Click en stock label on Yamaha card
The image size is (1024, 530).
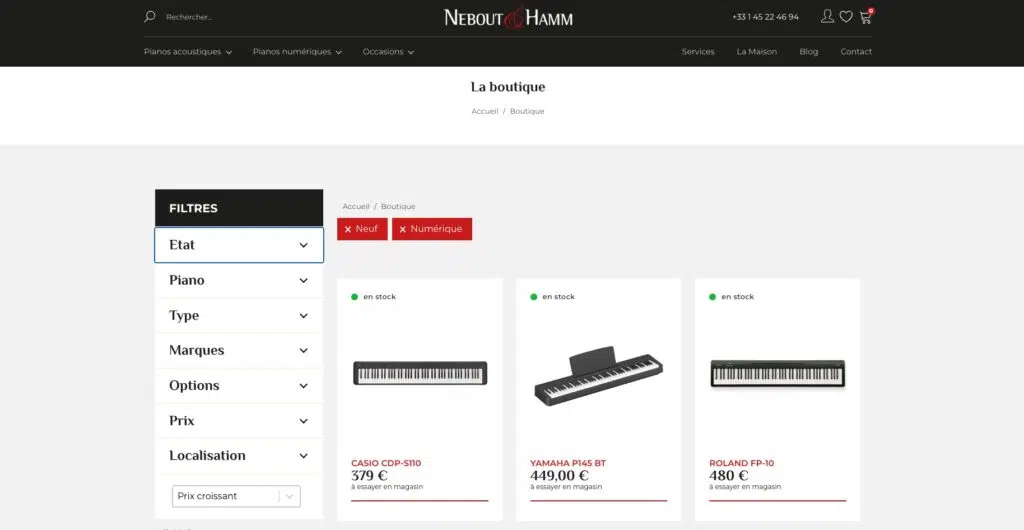558,297
